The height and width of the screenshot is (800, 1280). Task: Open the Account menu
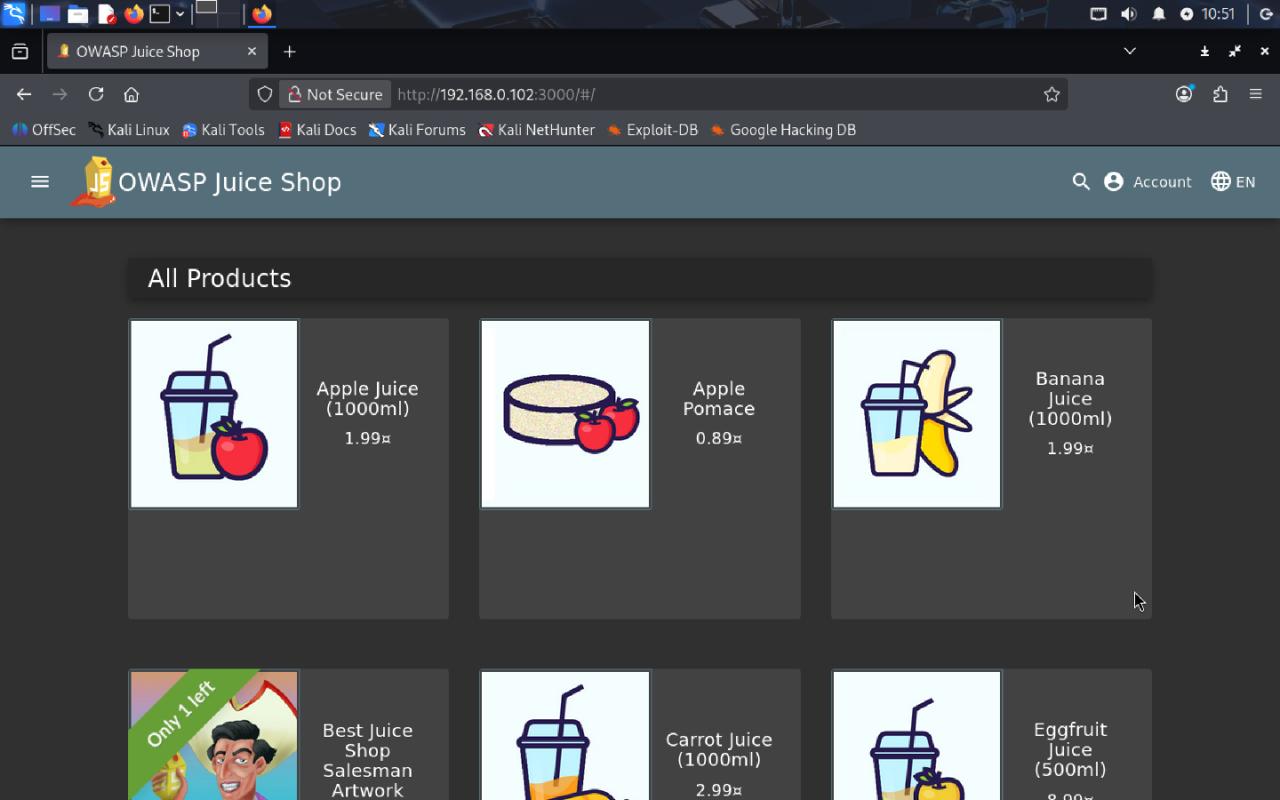click(x=1148, y=182)
